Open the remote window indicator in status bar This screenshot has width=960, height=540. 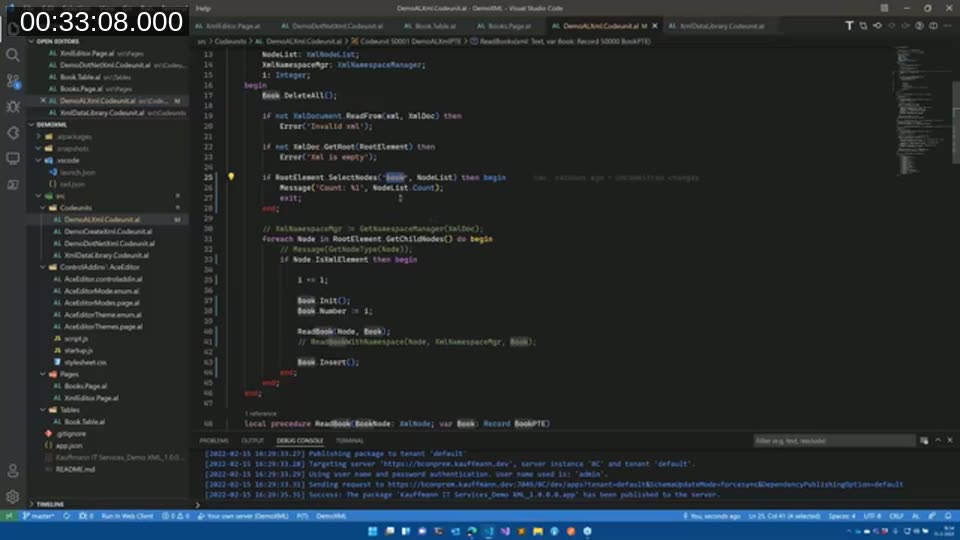tap(9, 516)
